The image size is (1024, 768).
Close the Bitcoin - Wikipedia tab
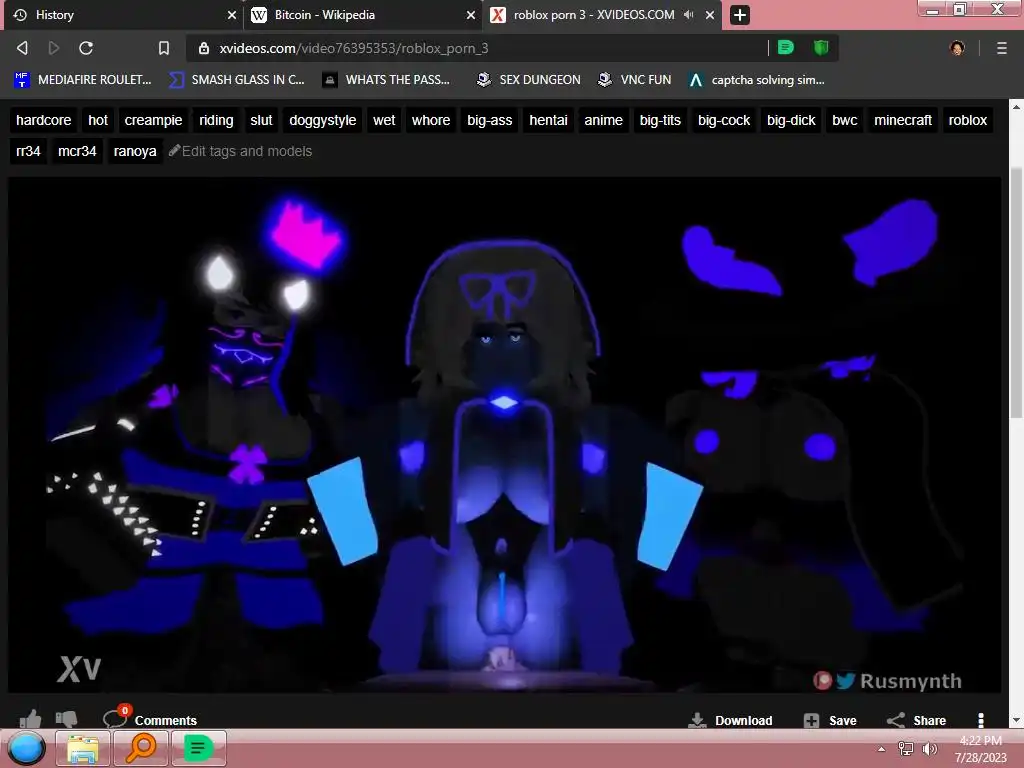point(471,15)
